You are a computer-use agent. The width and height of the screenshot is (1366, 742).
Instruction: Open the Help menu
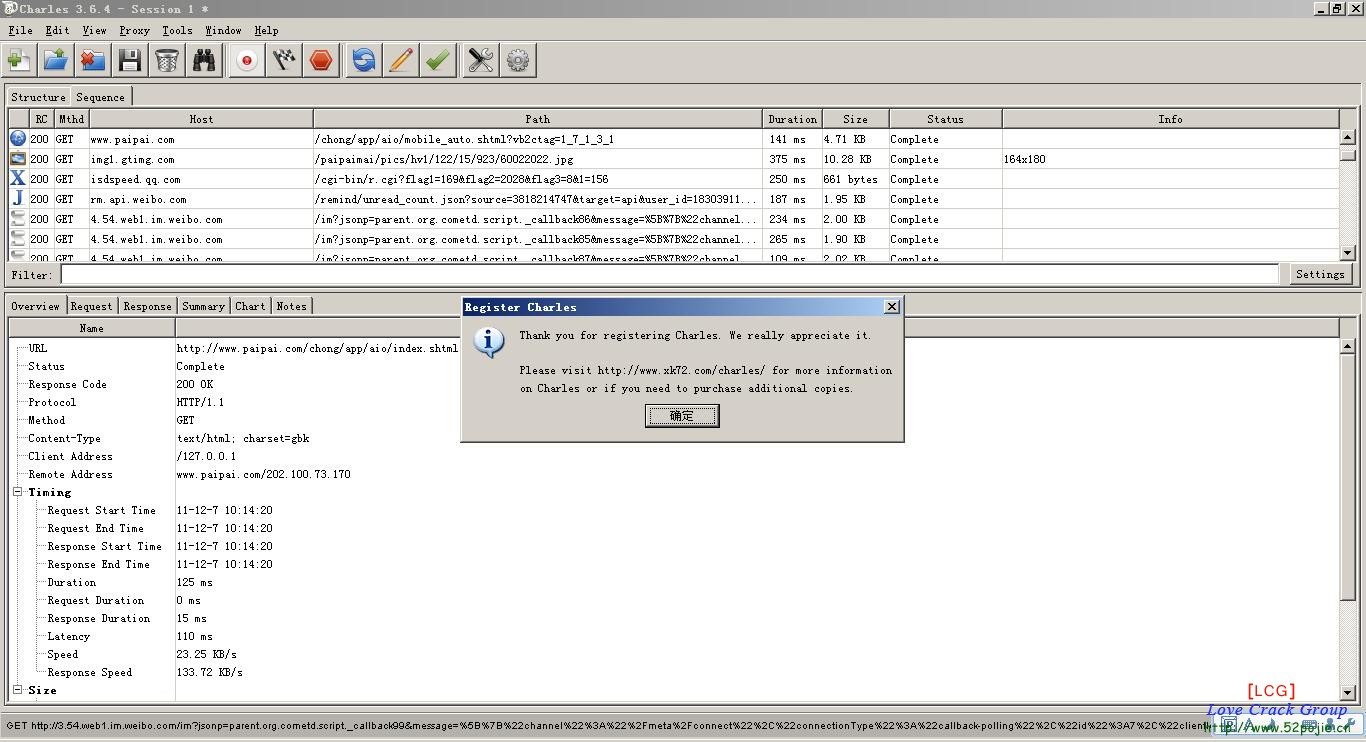point(266,30)
